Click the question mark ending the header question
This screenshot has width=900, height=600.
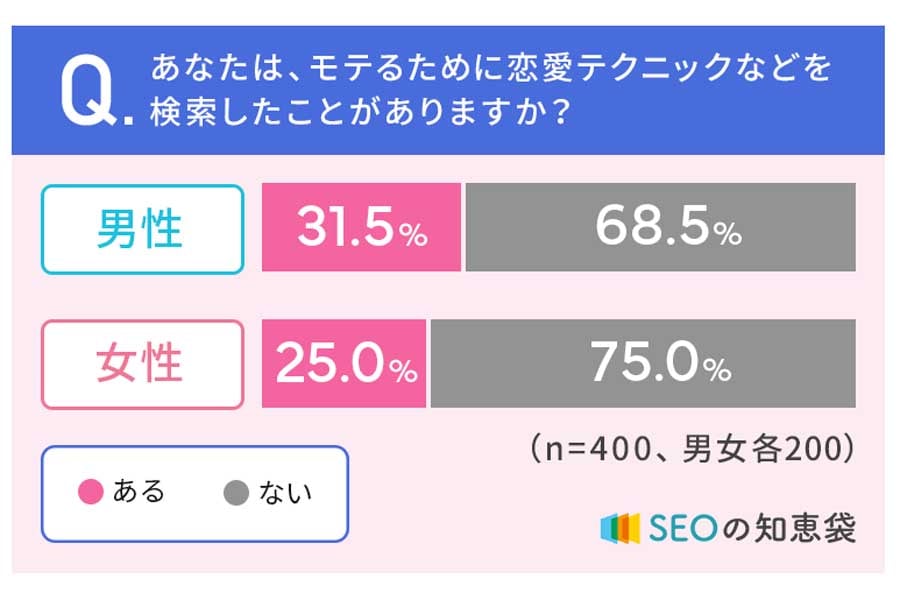561,112
